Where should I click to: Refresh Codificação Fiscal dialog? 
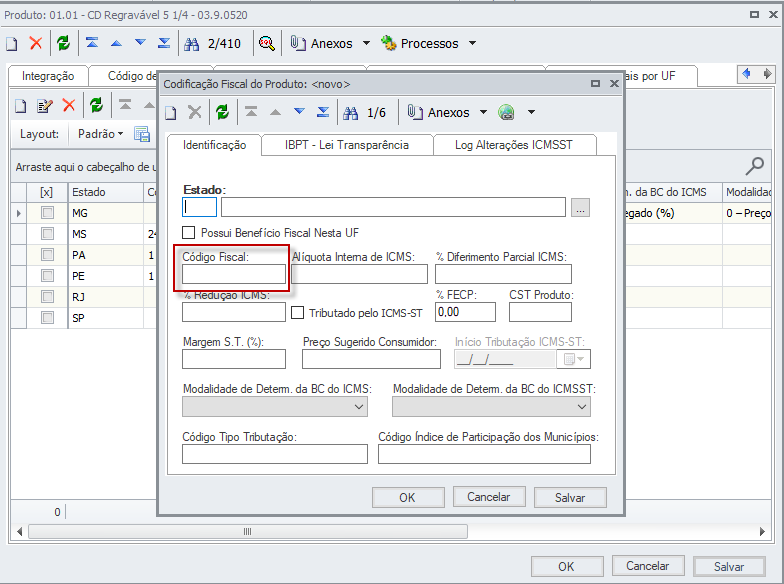pyautogui.click(x=222, y=112)
